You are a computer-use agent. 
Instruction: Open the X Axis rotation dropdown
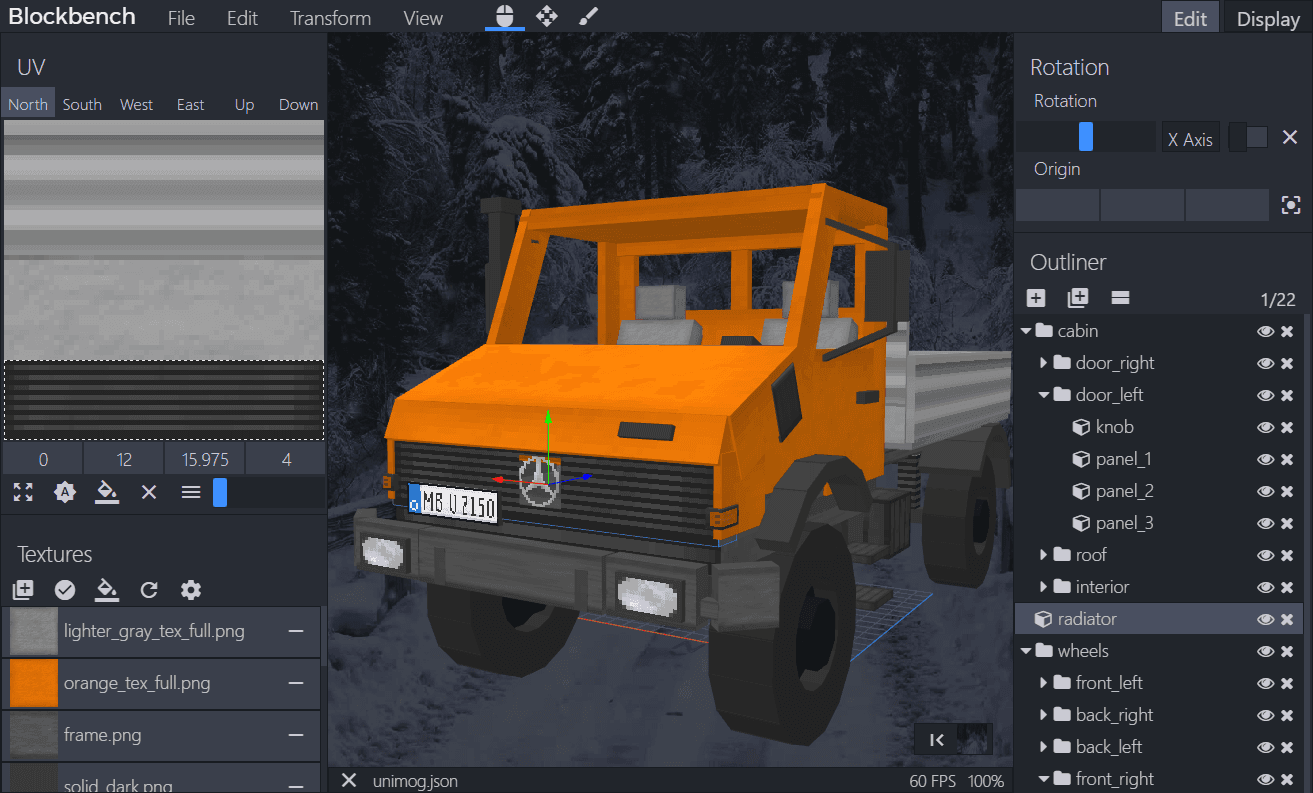coord(1190,139)
